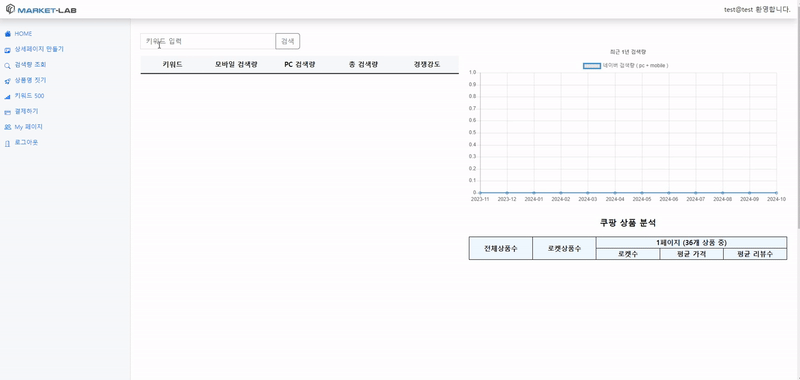Click the Market-Lab logo
Viewport: 800px width, 380px height.
(41, 10)
